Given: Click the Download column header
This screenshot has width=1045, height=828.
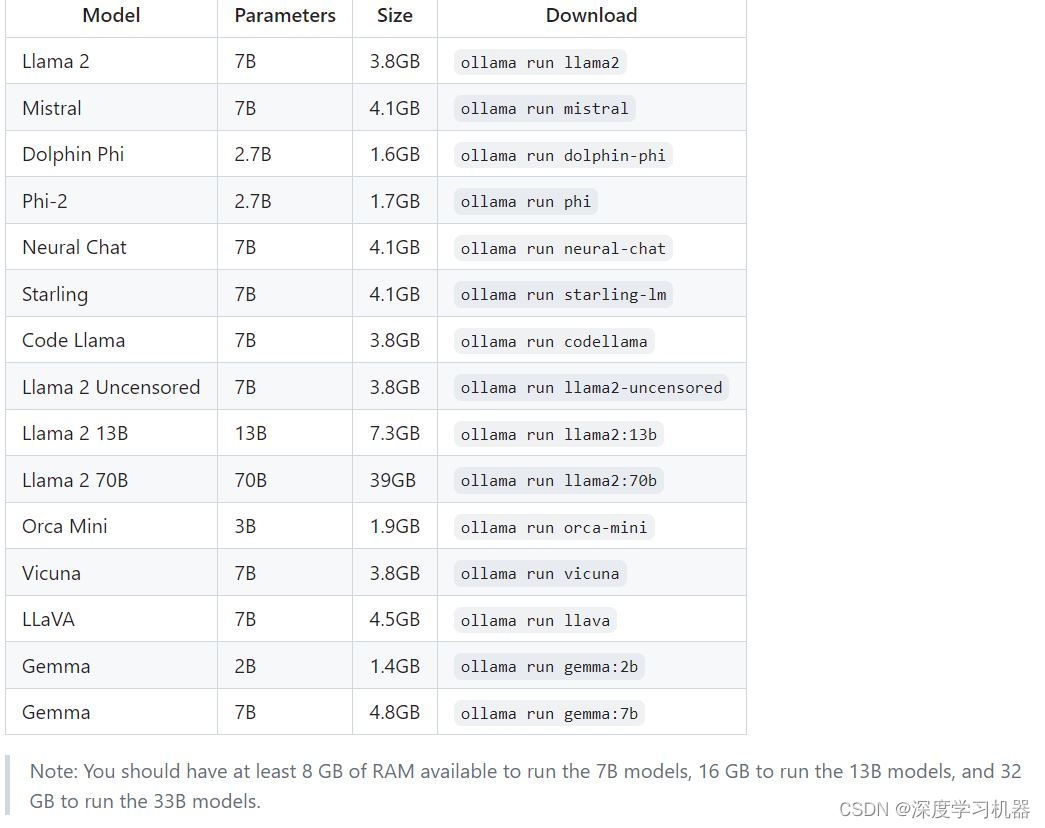Looking at the screenshot, I should [x=591, y=16].
